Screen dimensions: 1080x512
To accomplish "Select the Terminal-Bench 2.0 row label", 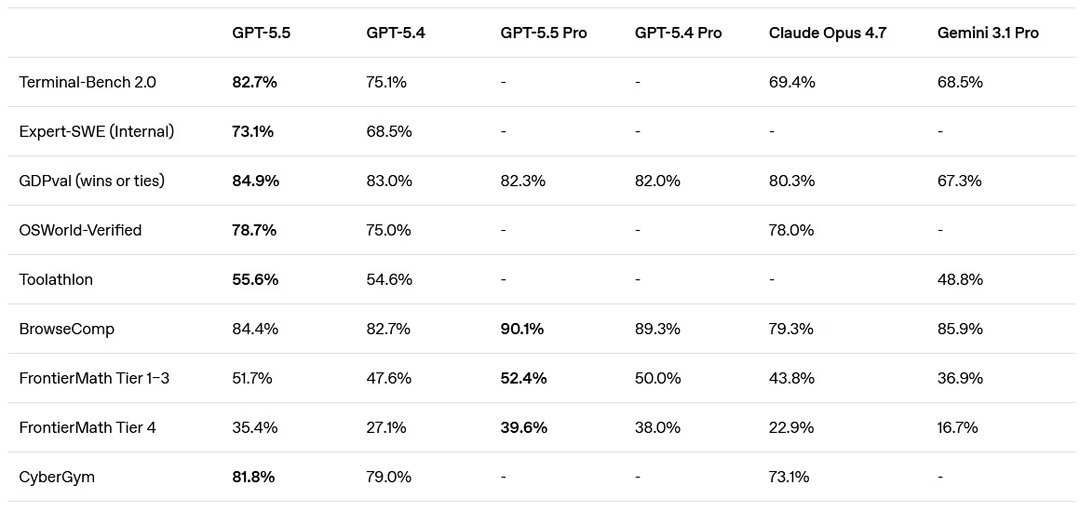I will pyautogui.click(x=87, y=82).
